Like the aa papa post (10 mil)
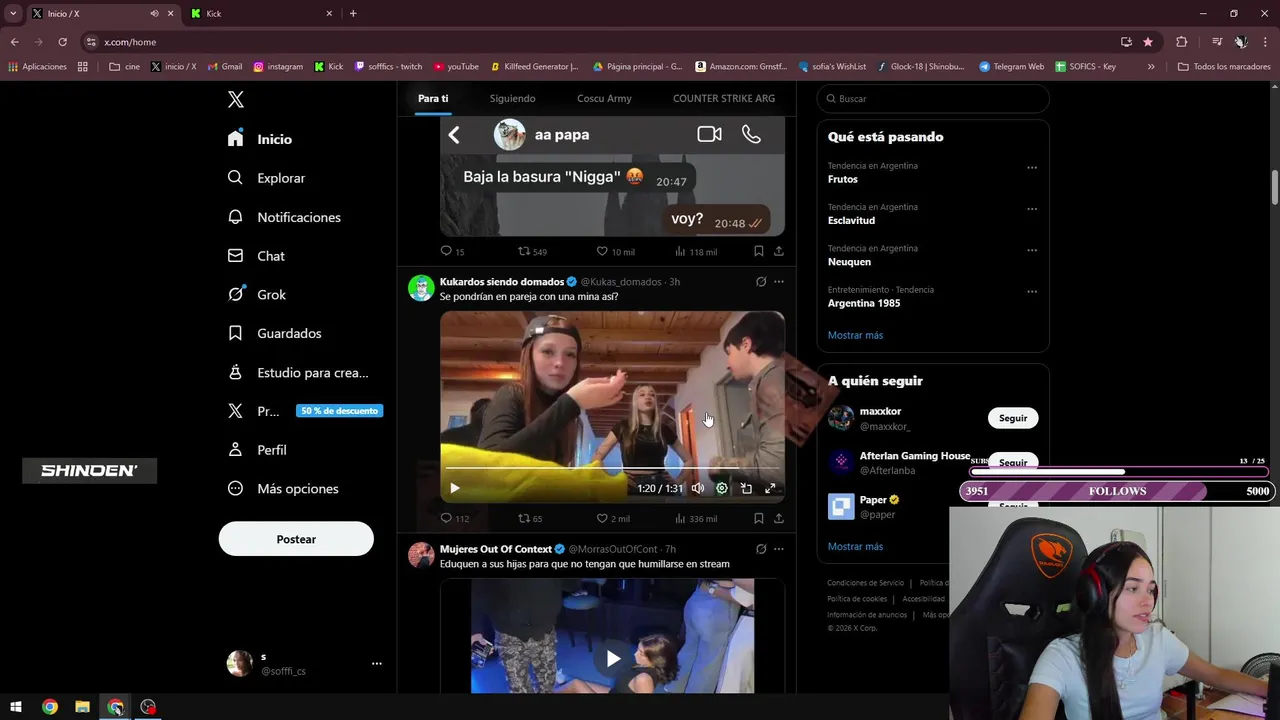The height and width of the screenshot is (720, 1280). pos(615,251)
